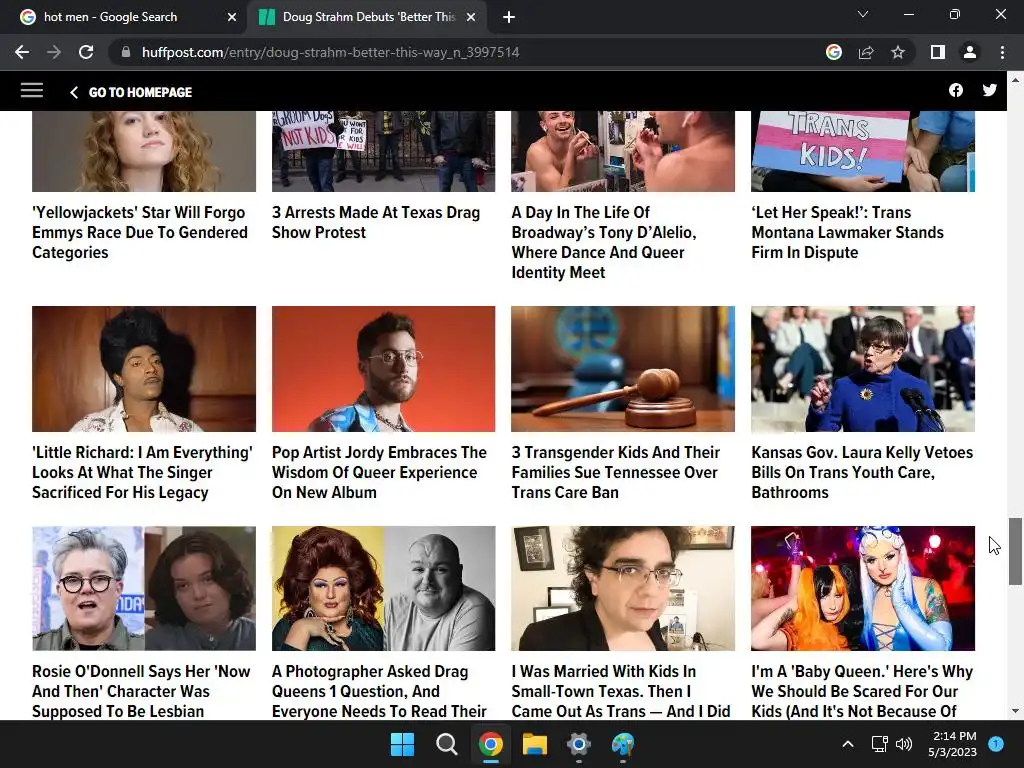
Task: Share article on Facebook icon
Action: (955, 91)
